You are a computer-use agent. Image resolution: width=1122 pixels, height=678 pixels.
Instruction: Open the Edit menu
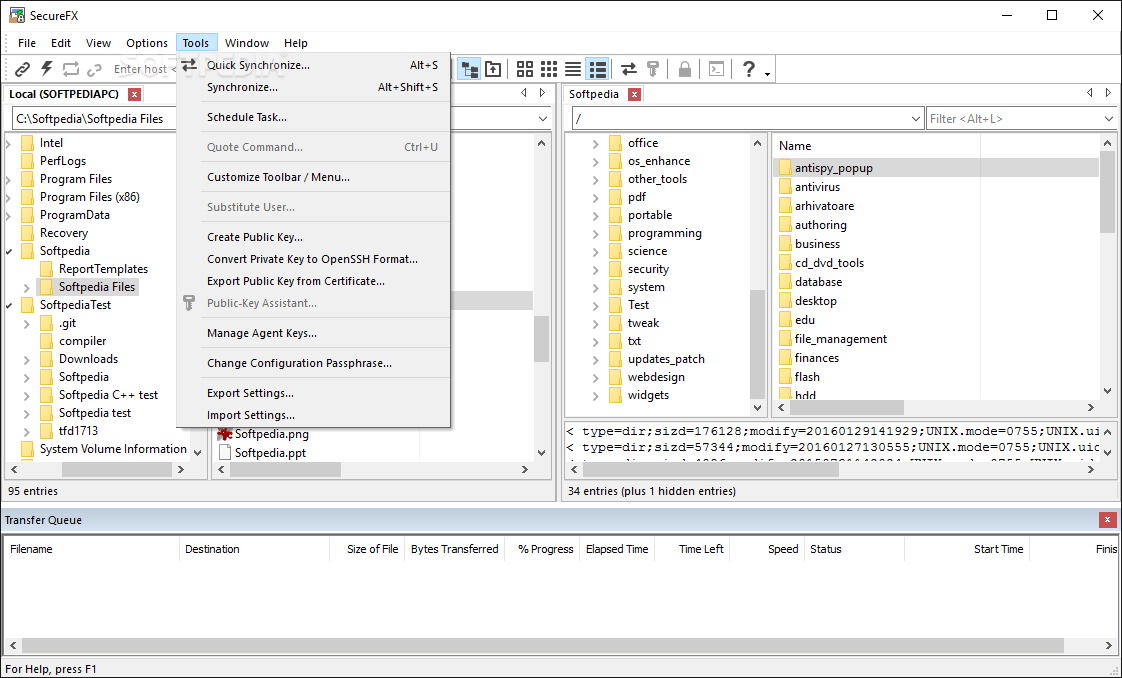click(x=61, y=43)
